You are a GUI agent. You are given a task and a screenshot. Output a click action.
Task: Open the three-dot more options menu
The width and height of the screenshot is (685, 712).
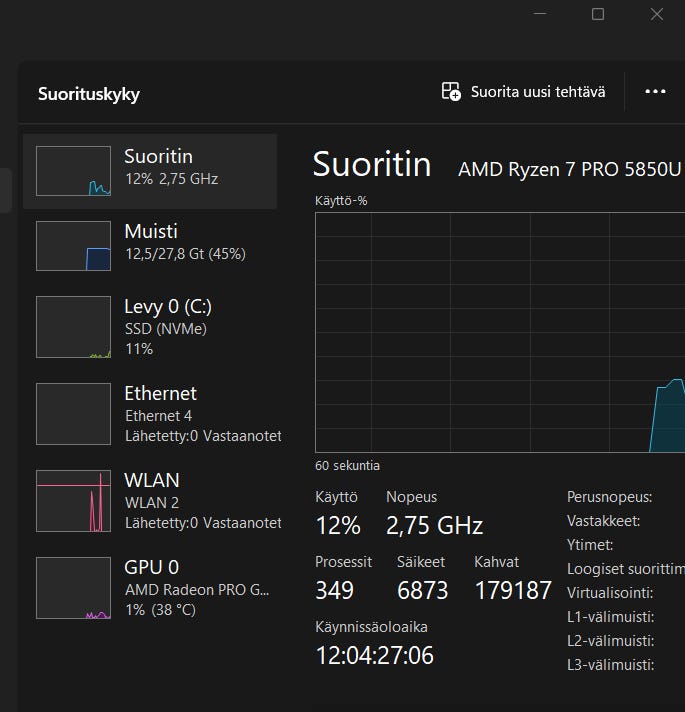(x=655, y=92)
